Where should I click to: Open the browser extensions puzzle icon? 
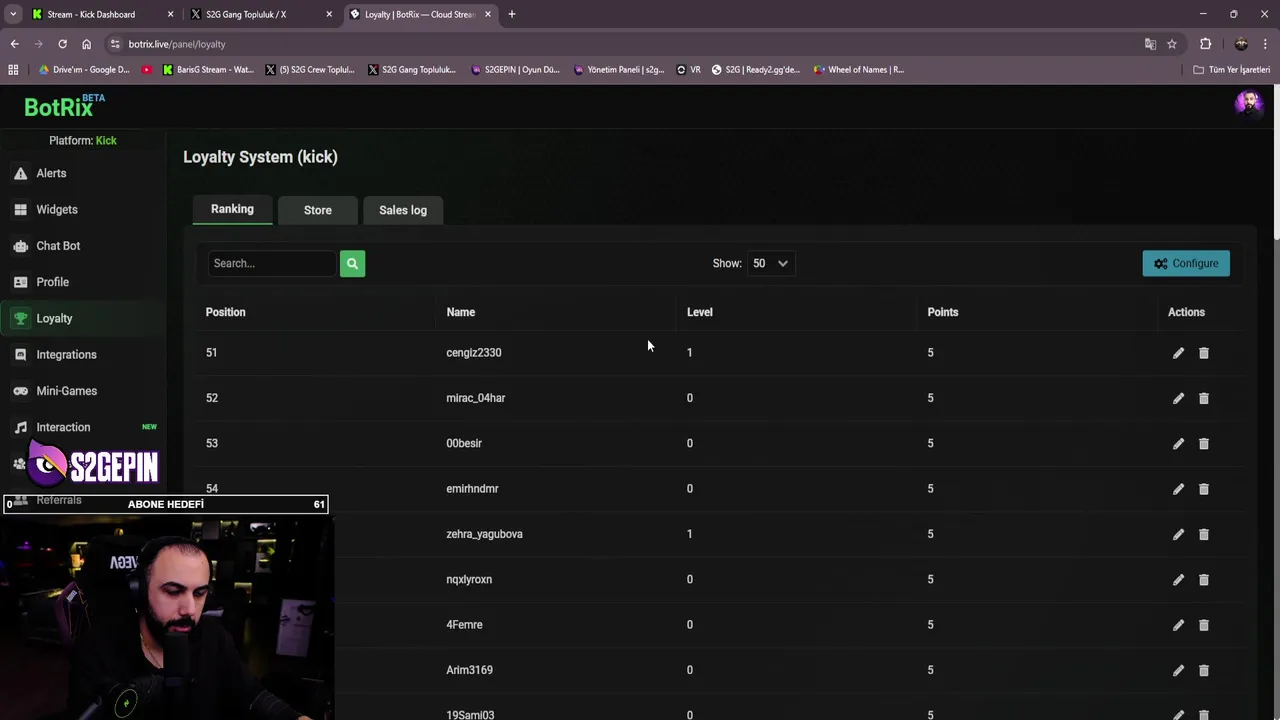[1205, 44]
